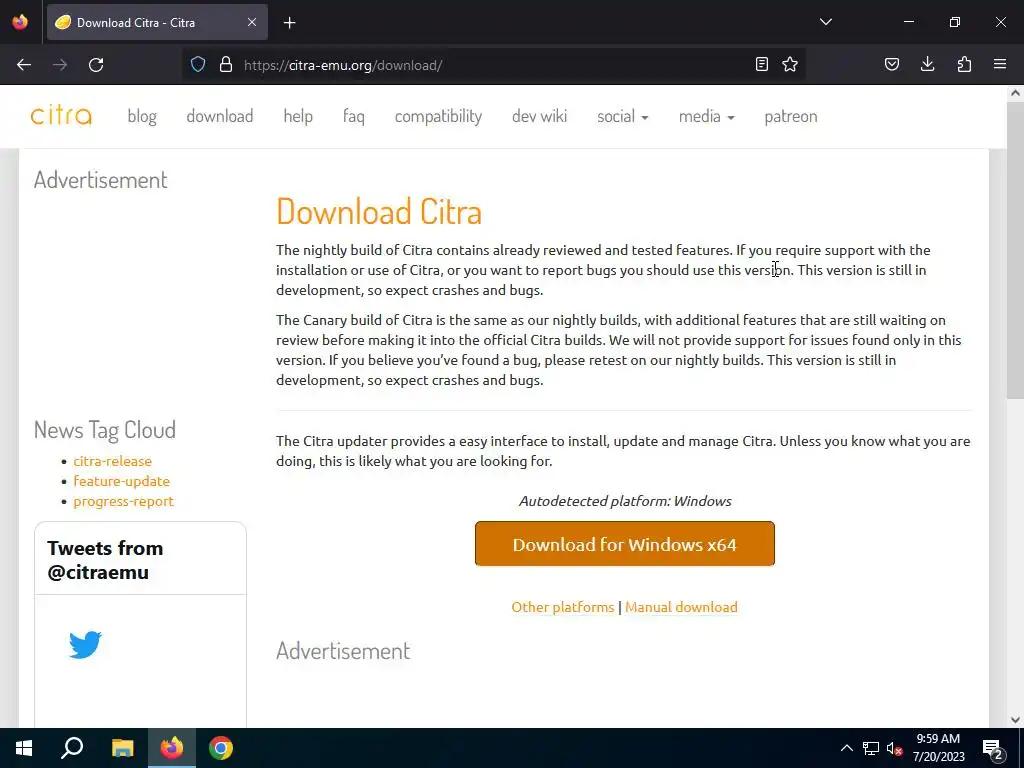Click the site padlock icon
The image size is (1024, 768).
click(x=226, y=65)
